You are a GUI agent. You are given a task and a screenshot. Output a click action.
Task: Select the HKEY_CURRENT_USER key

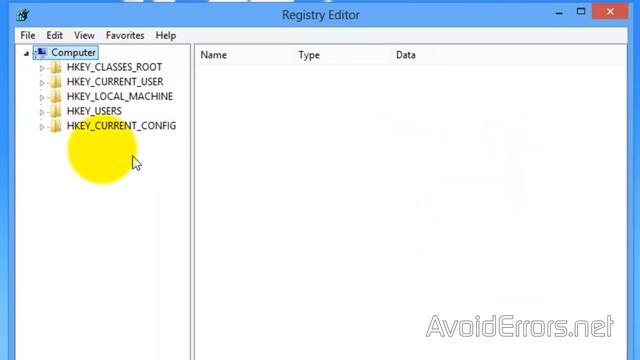(115, 82)
